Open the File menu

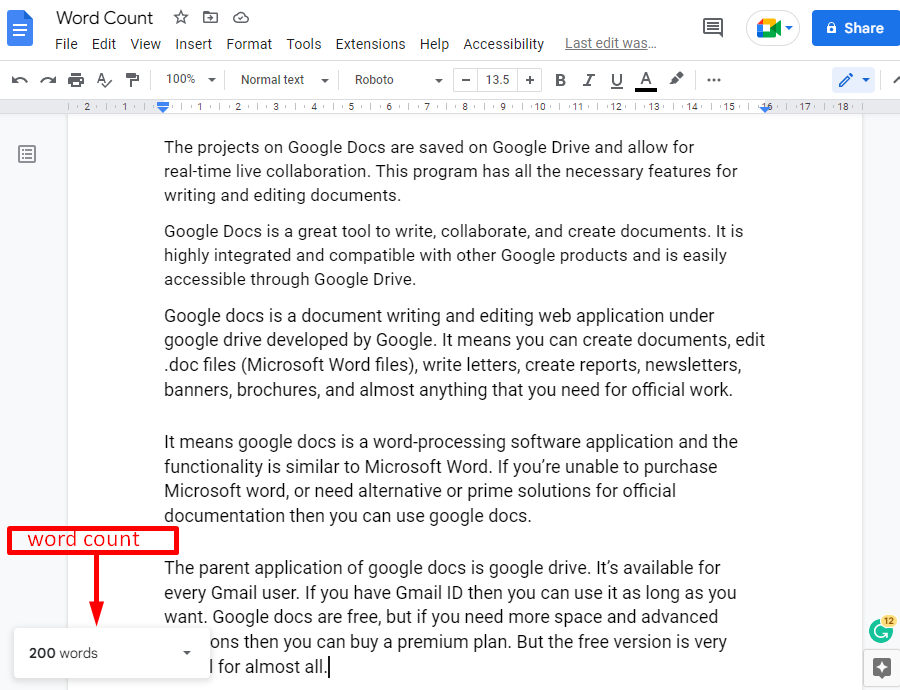(67, 44)
